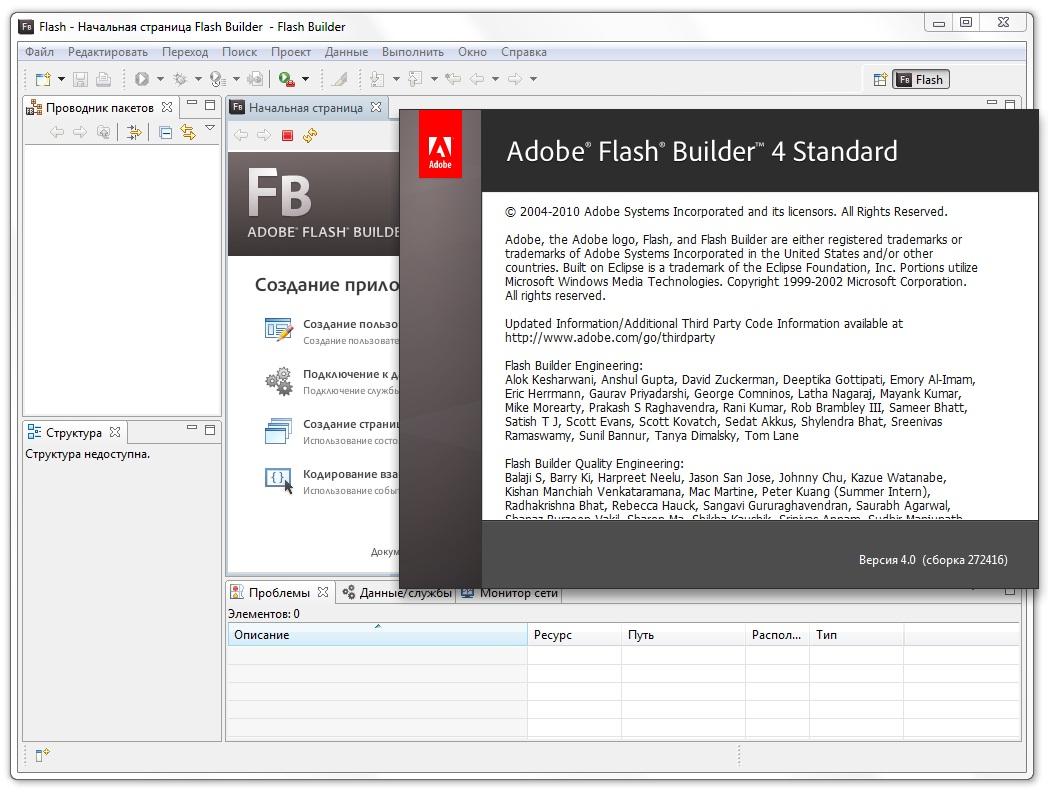
Task: Expand the External Tools dropdown arrow
Action: 306,79
